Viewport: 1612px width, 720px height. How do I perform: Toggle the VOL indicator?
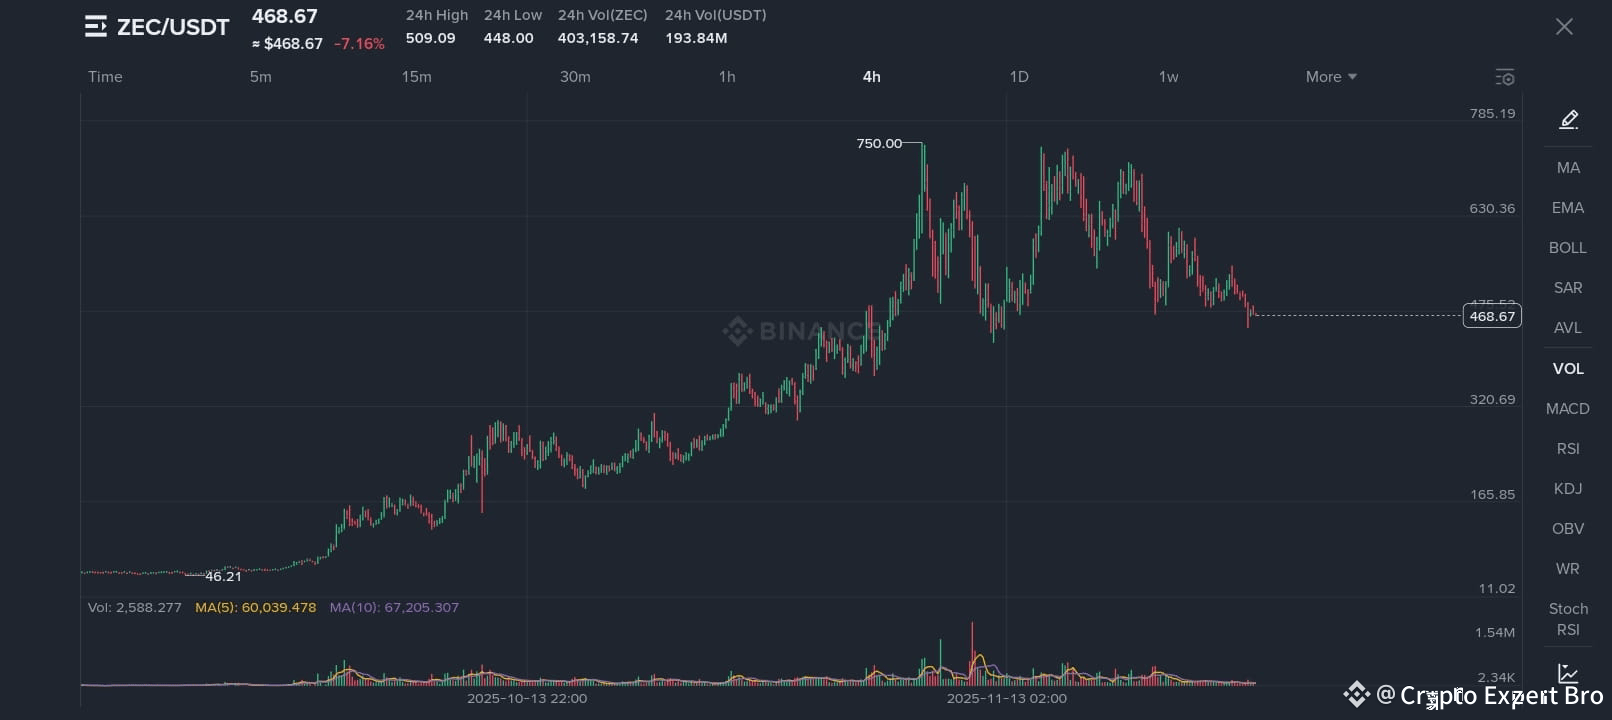coord(1568,369)
